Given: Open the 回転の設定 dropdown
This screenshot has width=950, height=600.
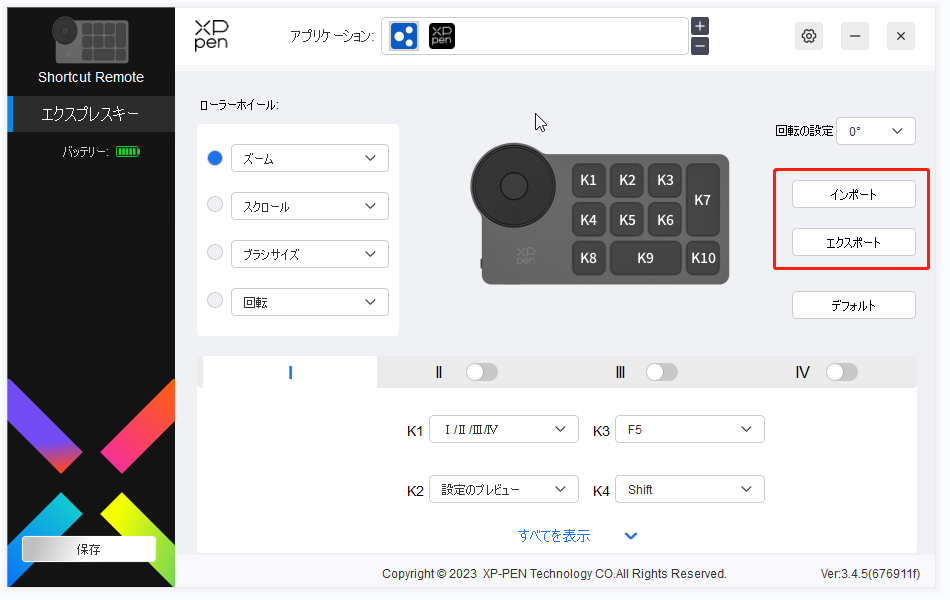Looking at the screenshot, I should point(875,131).
